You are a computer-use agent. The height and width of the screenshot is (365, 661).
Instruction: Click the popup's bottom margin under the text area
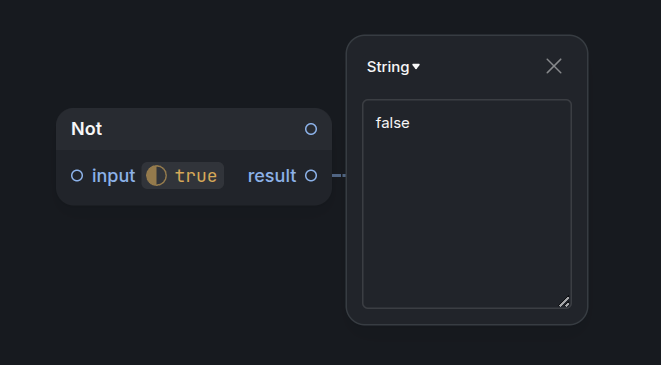pos(467,317)
